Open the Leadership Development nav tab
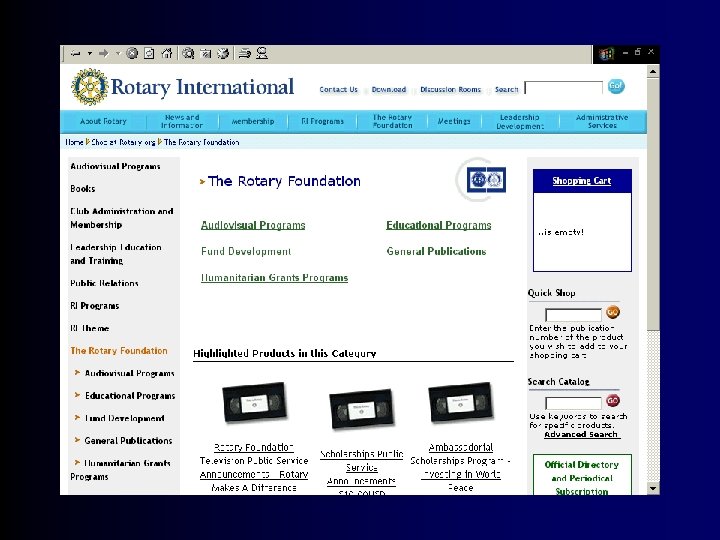Viewport: 720px width, 540px height. [520, 122]
